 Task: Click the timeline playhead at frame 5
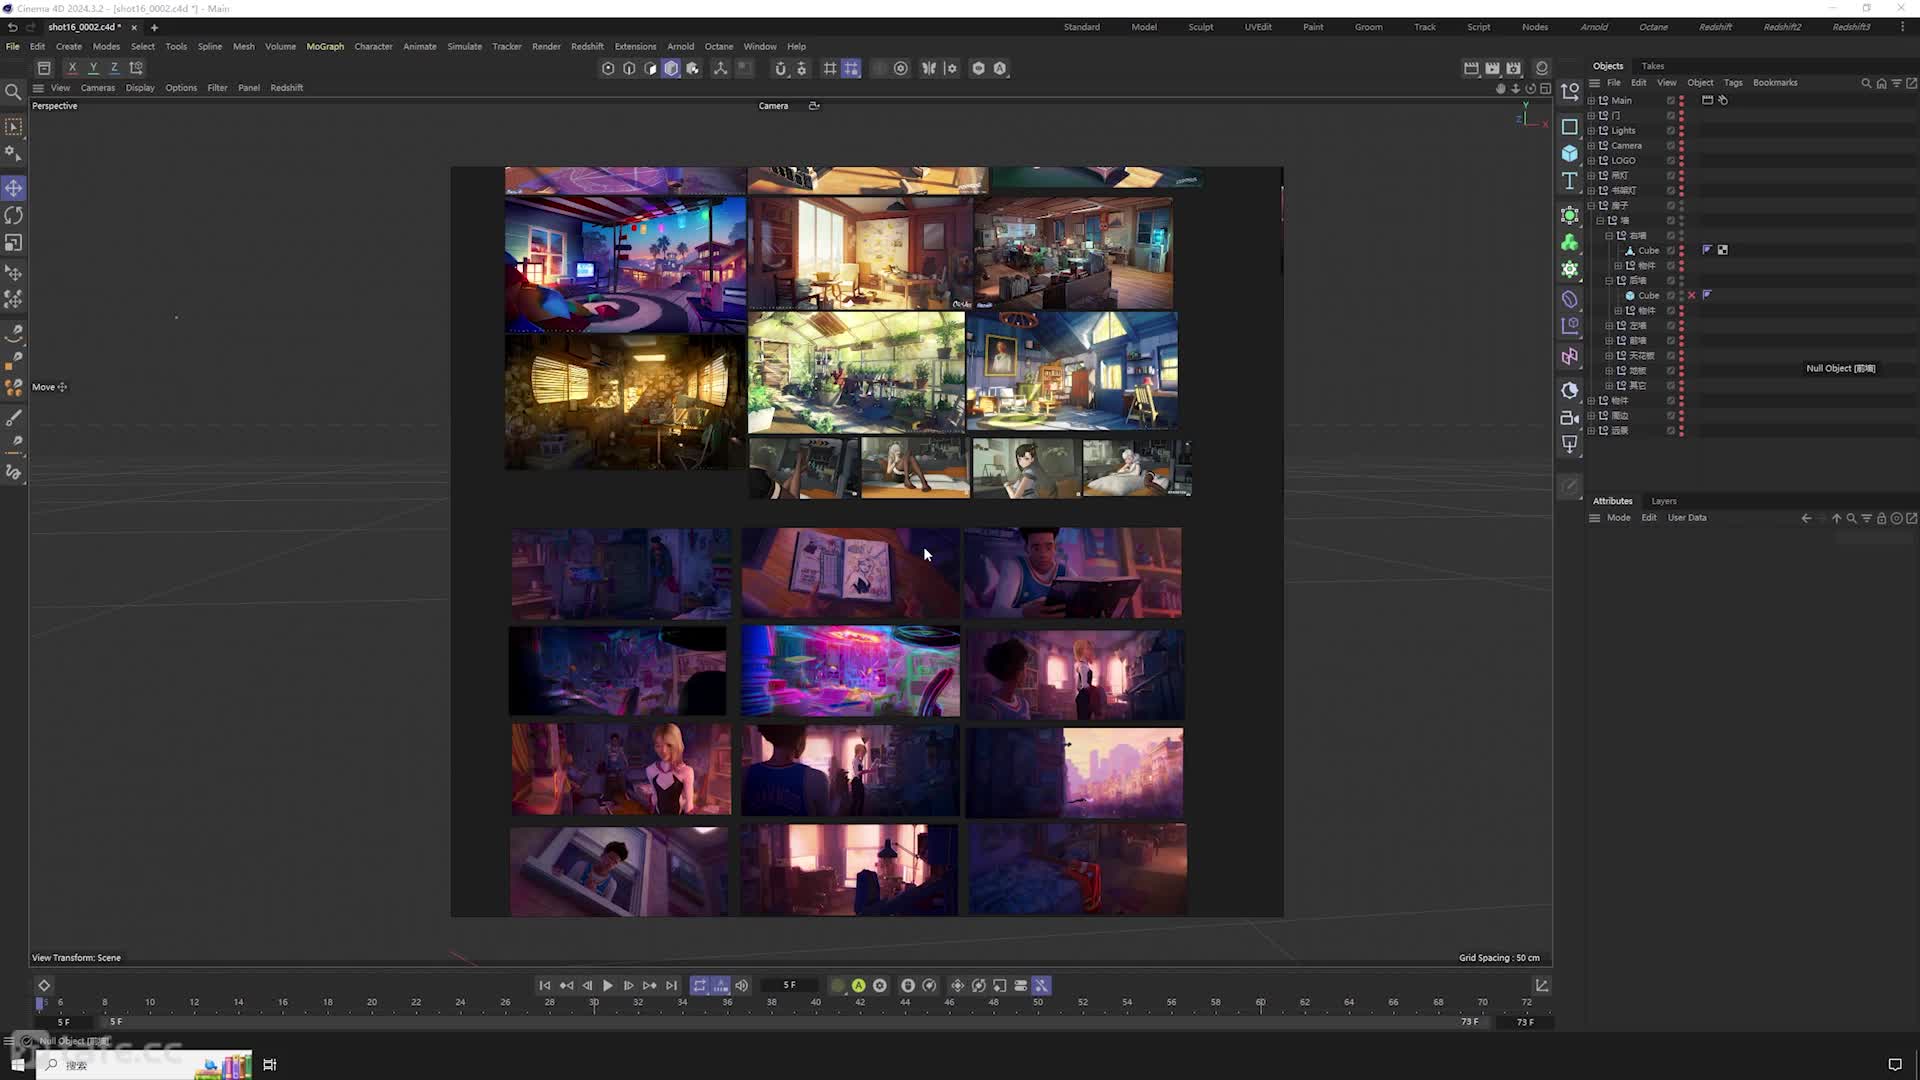(40, 1002)
